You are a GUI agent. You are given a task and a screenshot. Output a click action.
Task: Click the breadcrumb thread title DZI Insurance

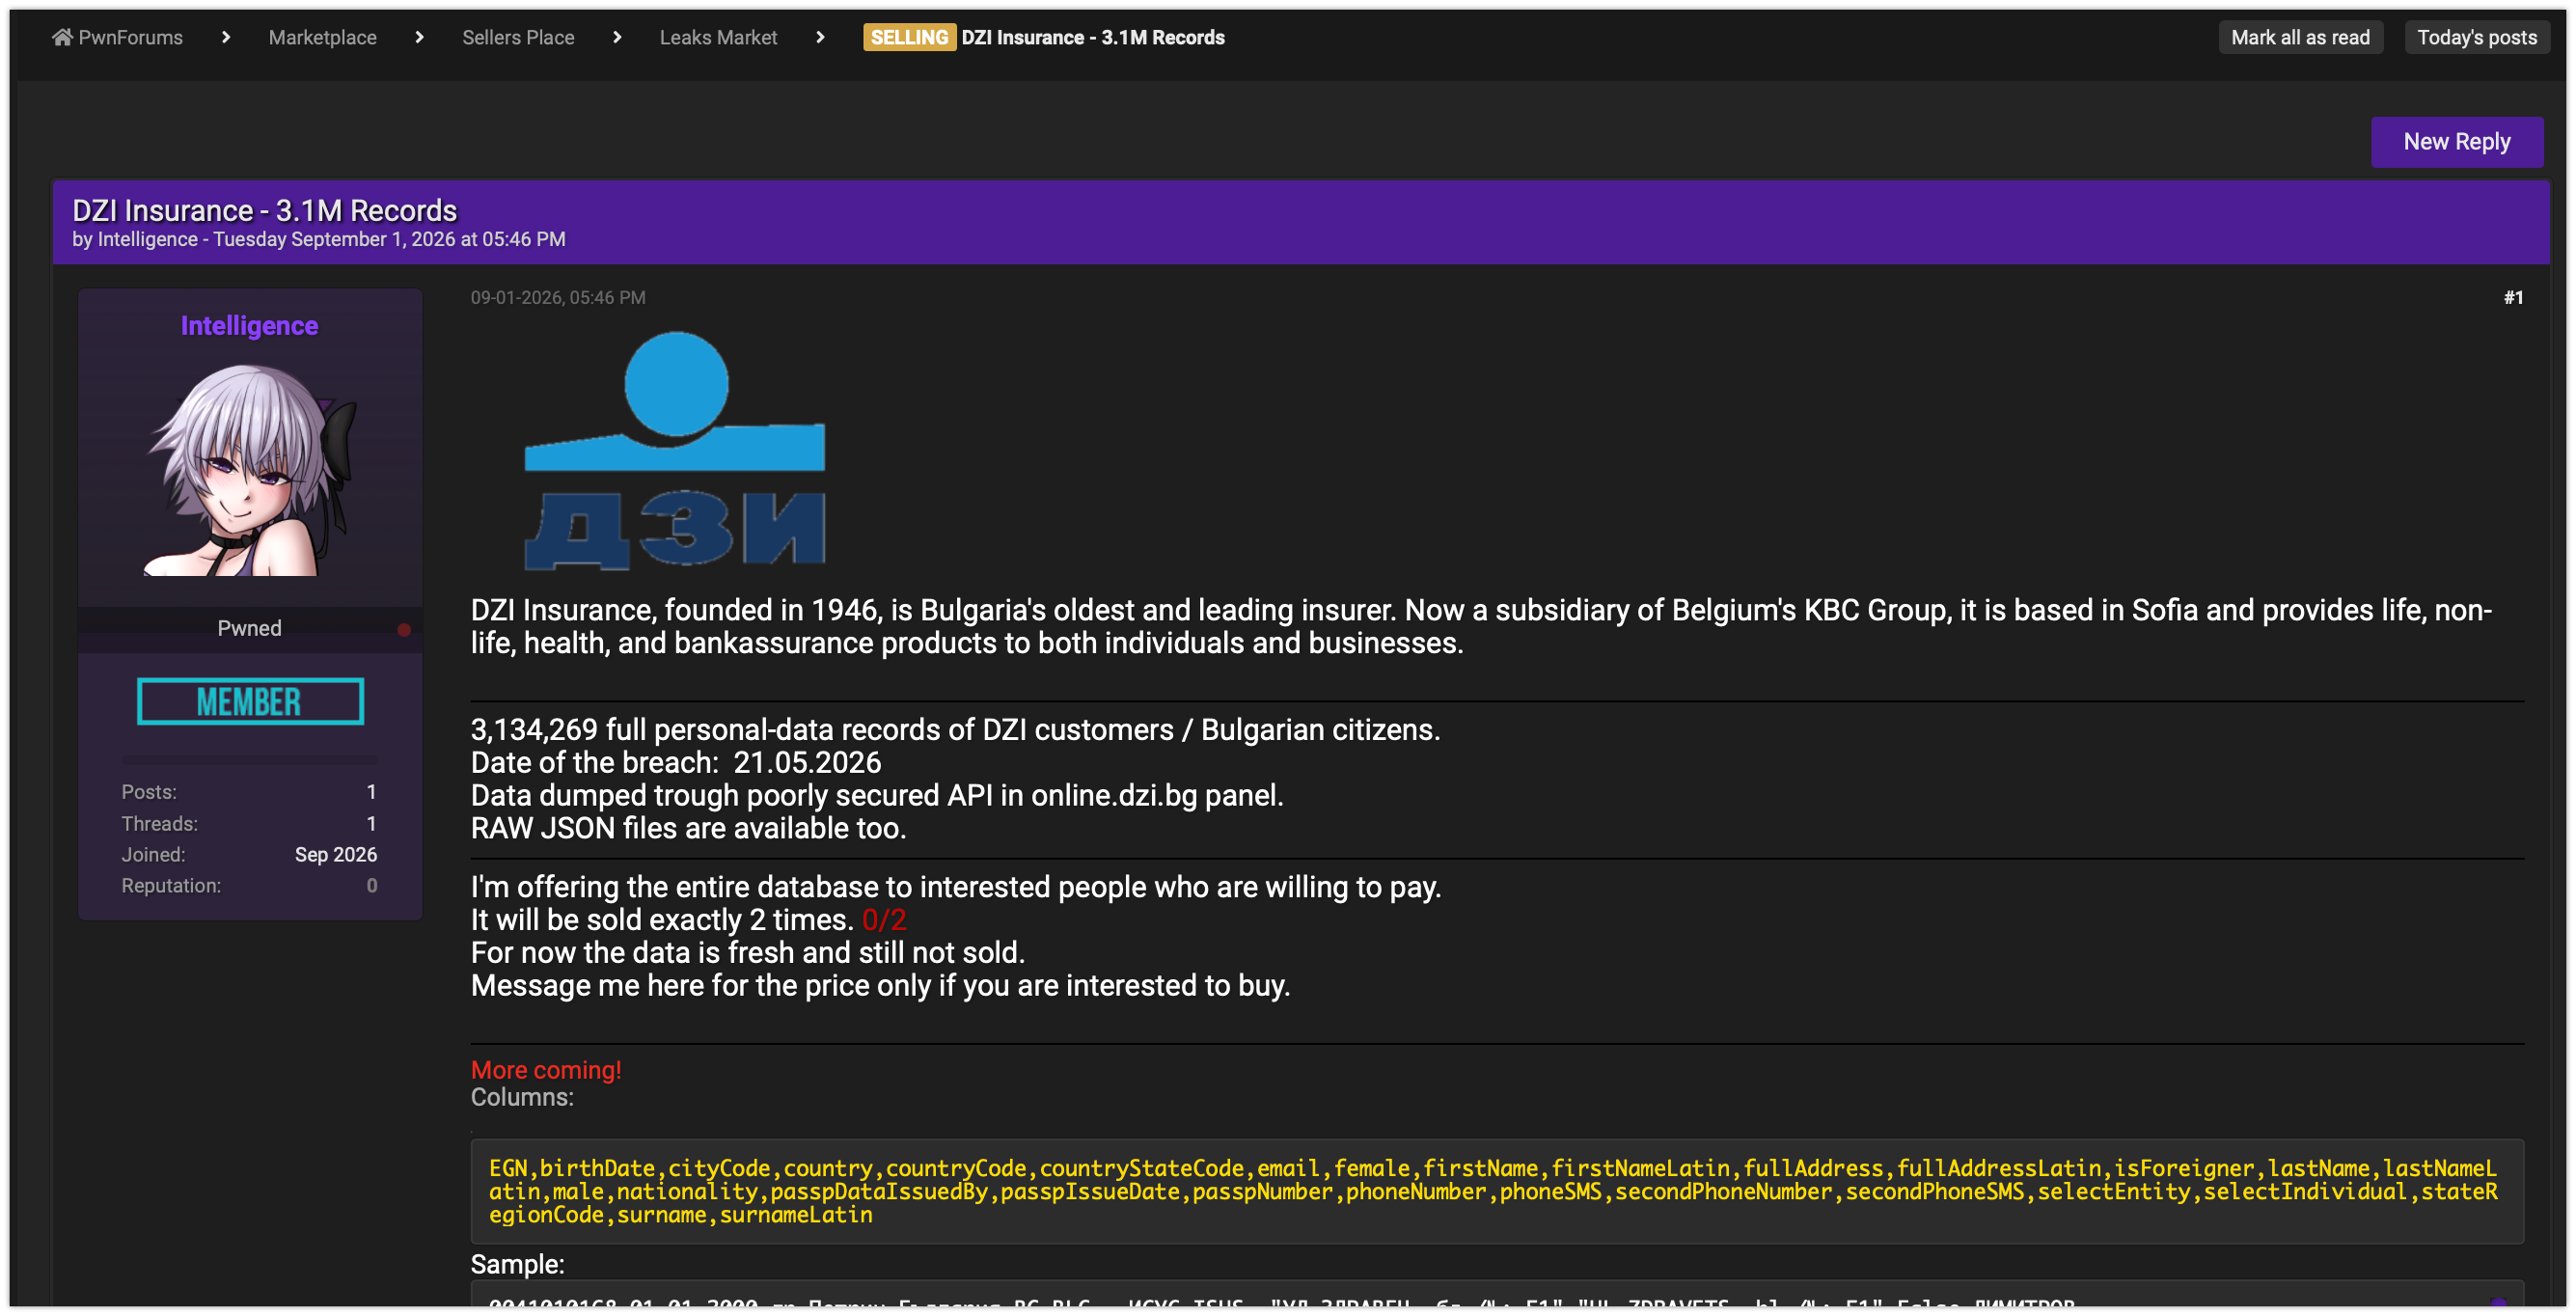tap(1093, 37)
